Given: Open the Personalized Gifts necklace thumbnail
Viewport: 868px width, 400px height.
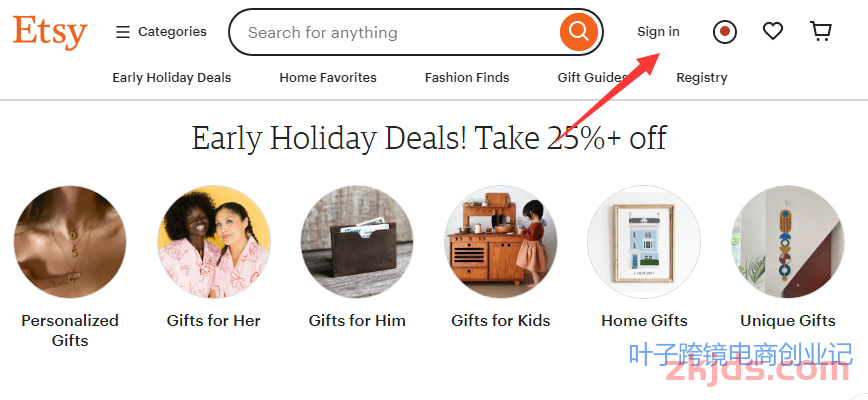Looking at the screenshot, I should click(70, 242).
